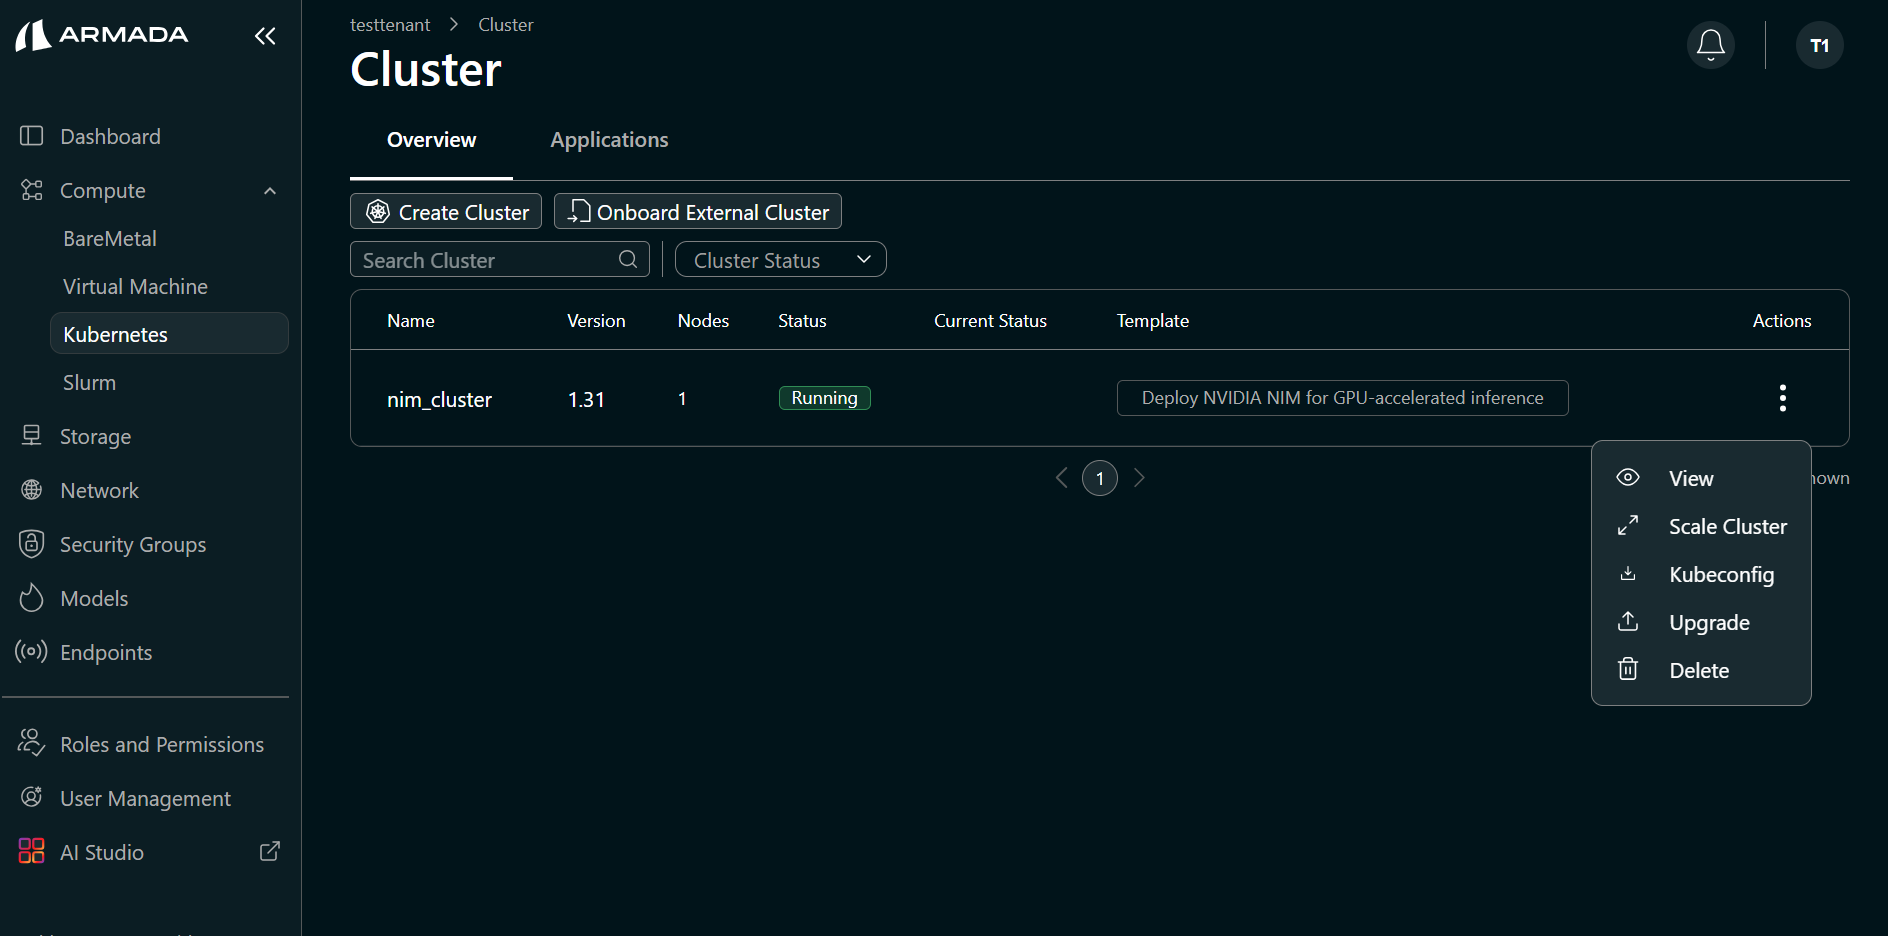
Task: Click the Running status badge
Action: pyautogui.click(x=824, y=397)
